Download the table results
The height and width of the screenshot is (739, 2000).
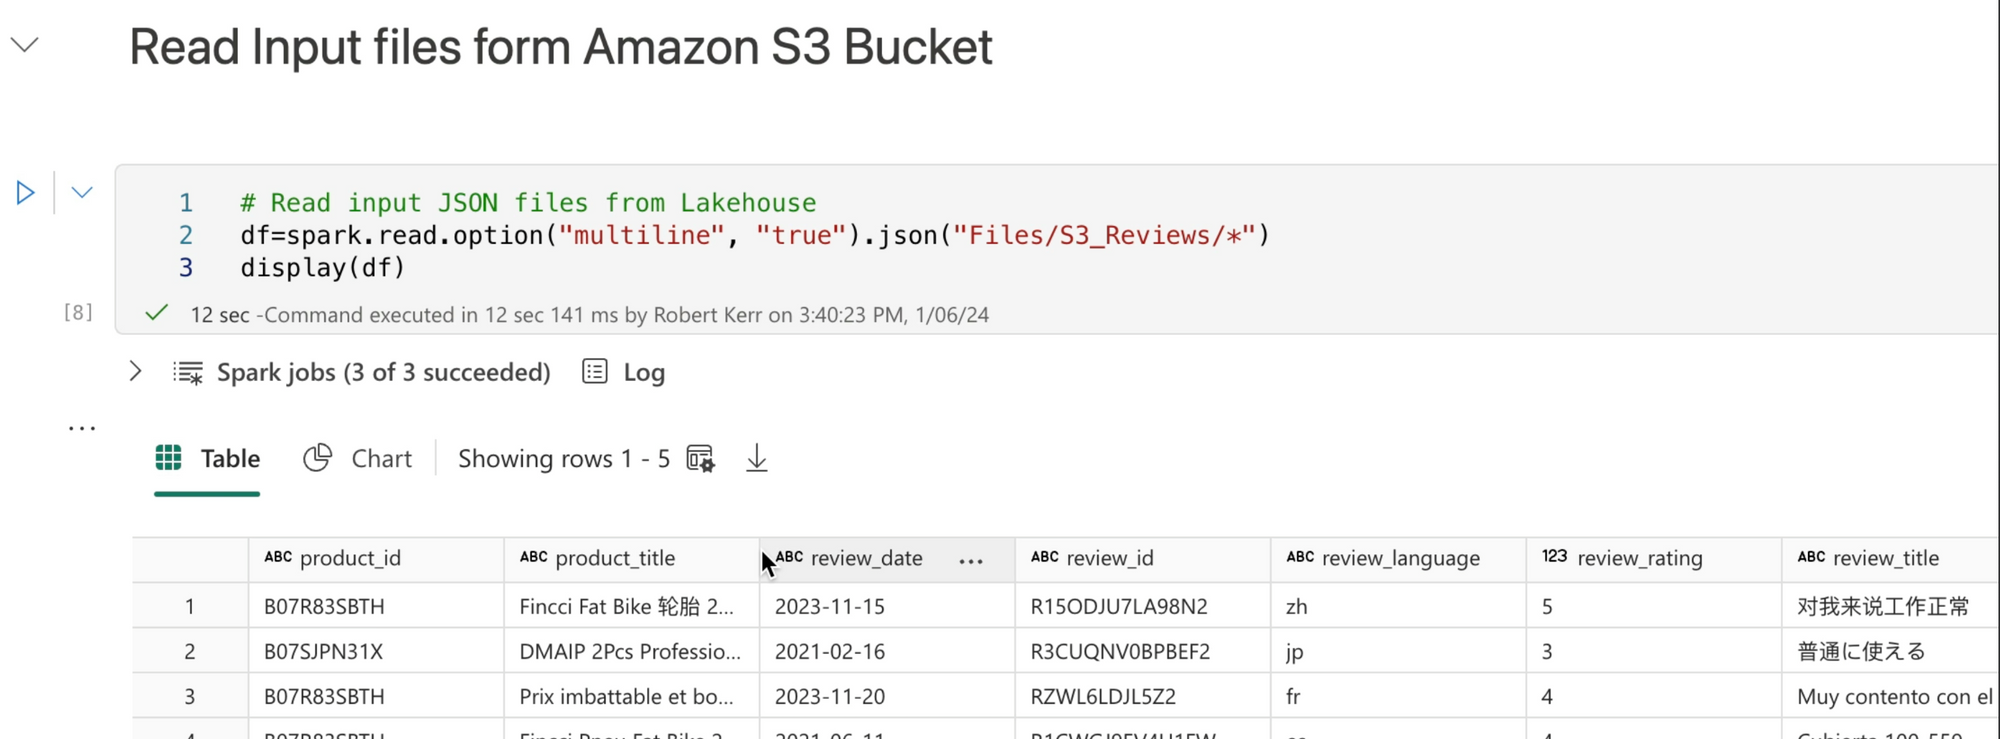[757, 459]
